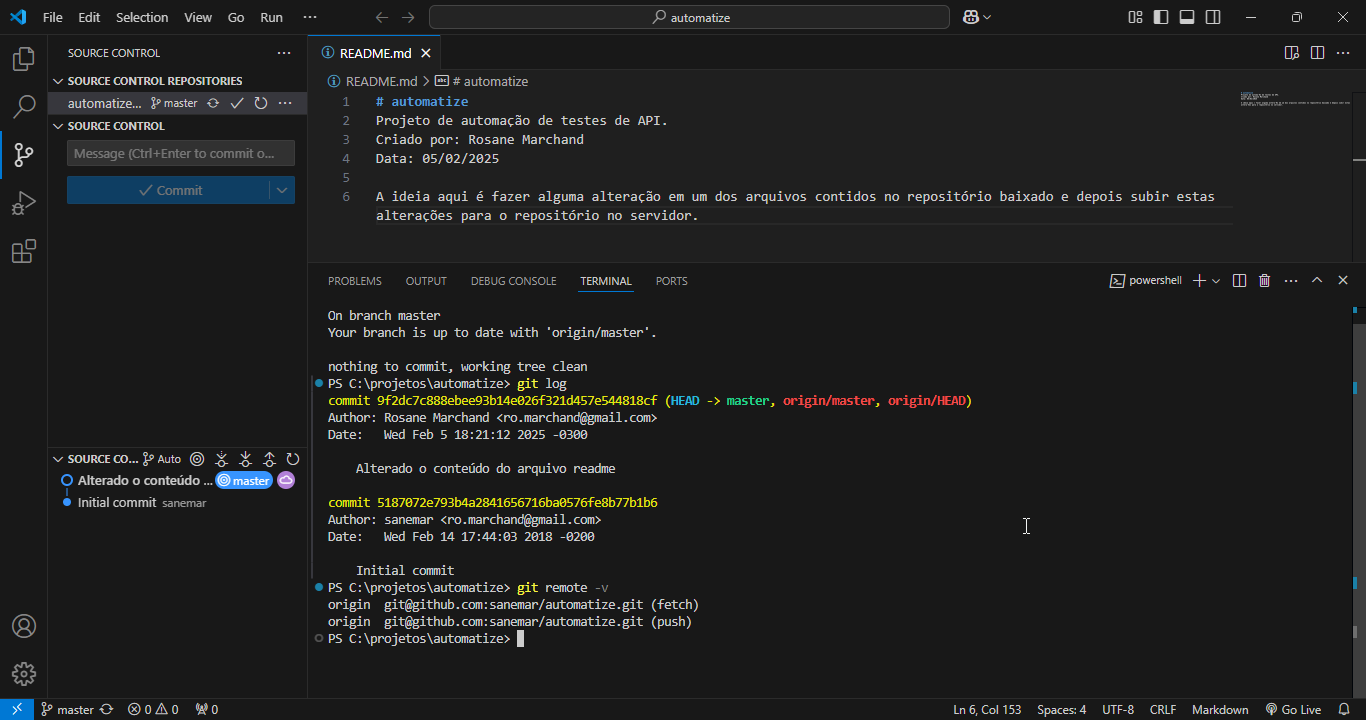Go forward using title bar arrow
Screen dimensions: 1366x720
407,17
